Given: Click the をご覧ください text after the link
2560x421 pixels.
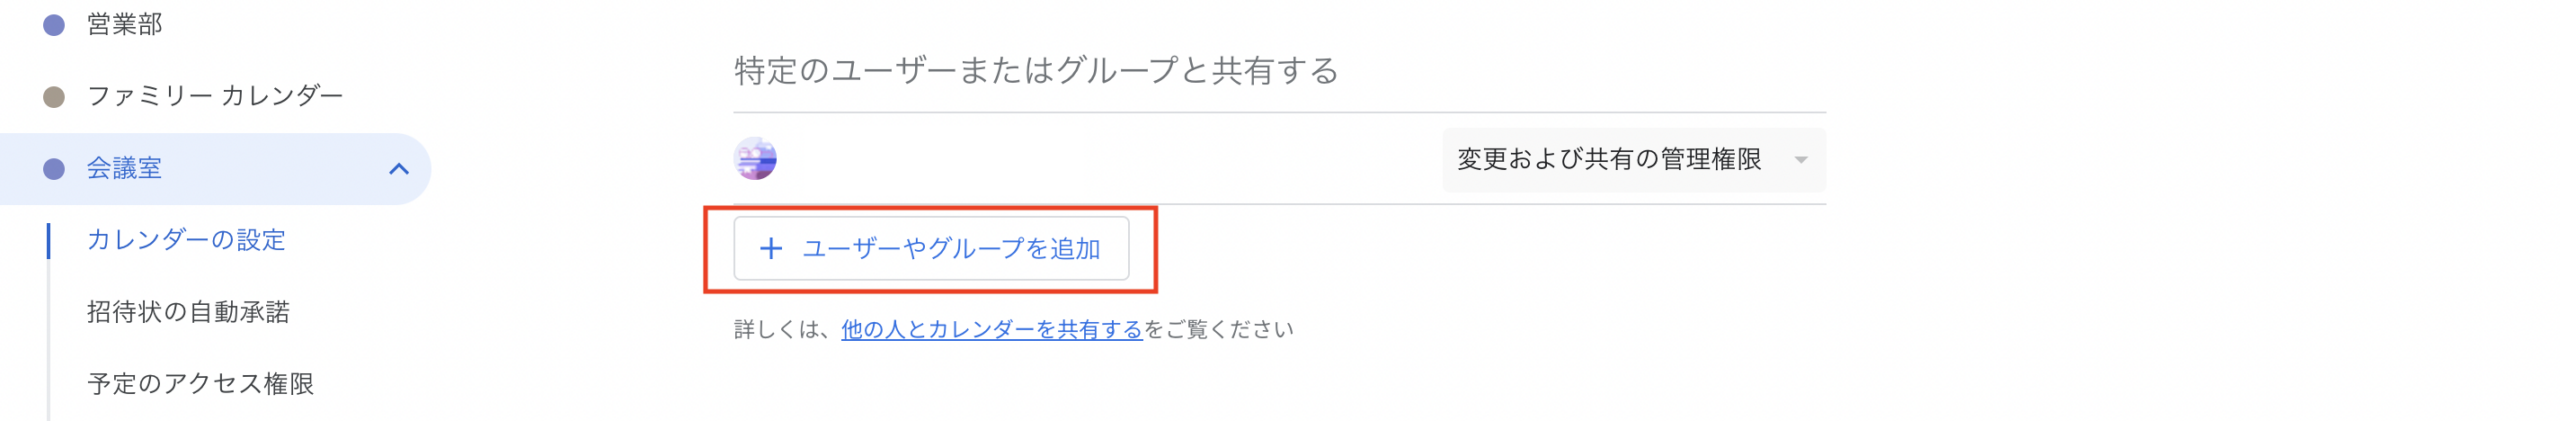Looking at the screenshot, I should (1218, 330).
